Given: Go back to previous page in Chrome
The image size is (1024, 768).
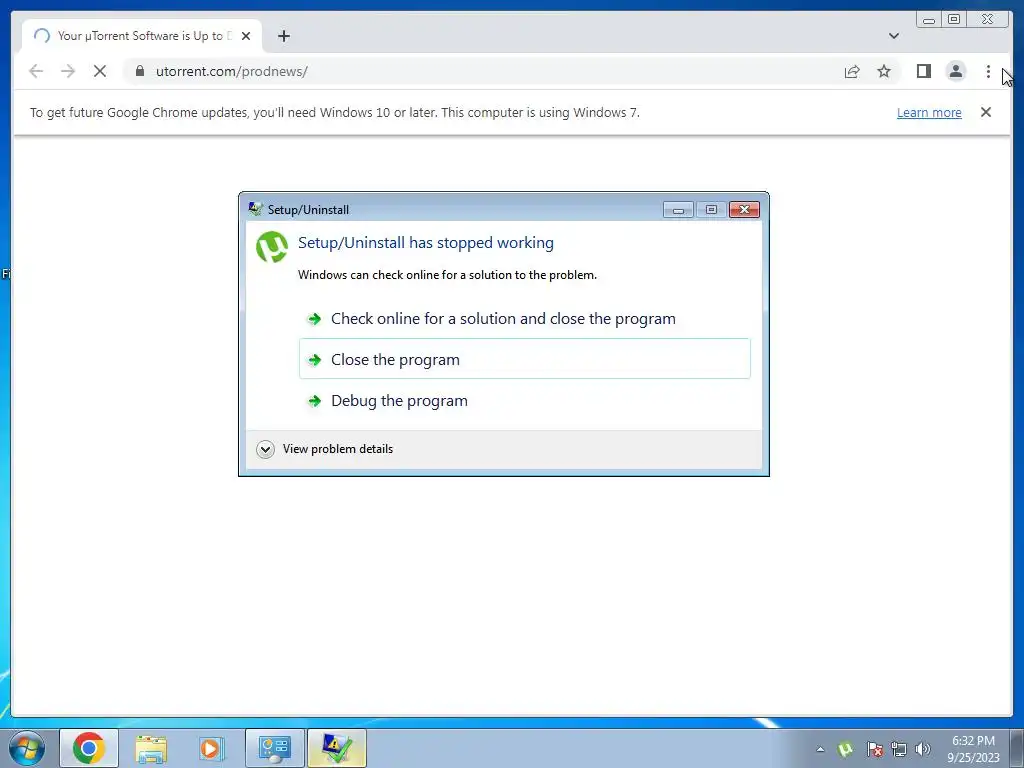Looking at the screenshot, I should pos(36,71).
